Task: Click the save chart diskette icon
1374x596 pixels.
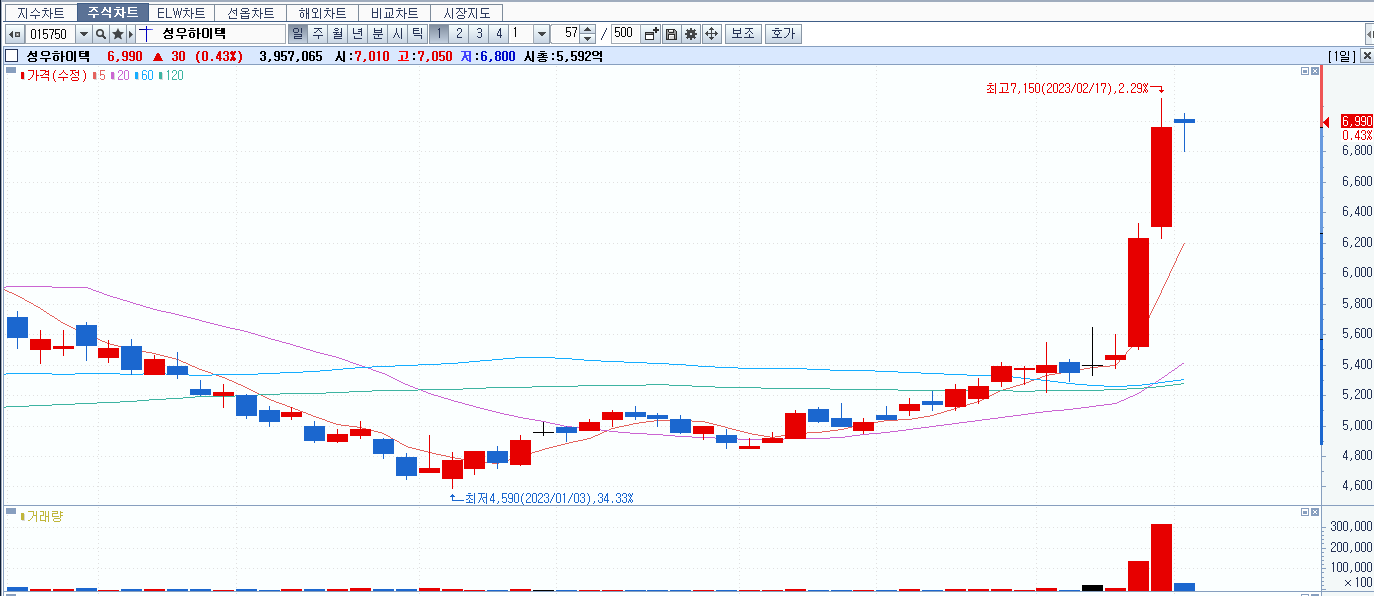Action: [x=671, y=34]
